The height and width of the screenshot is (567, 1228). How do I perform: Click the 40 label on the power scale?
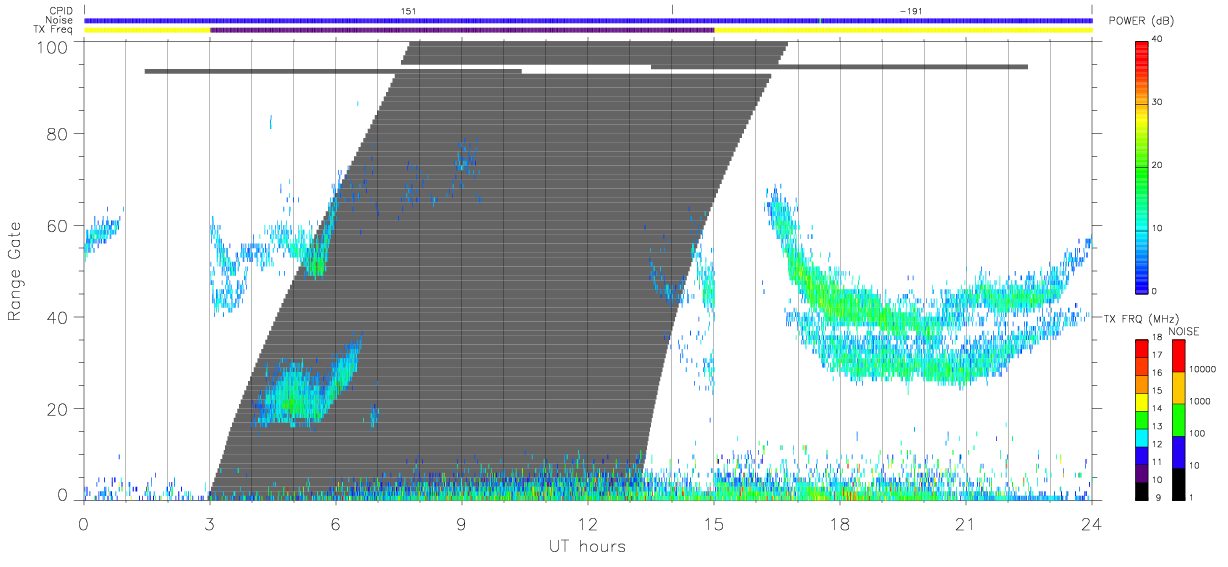1157,39
